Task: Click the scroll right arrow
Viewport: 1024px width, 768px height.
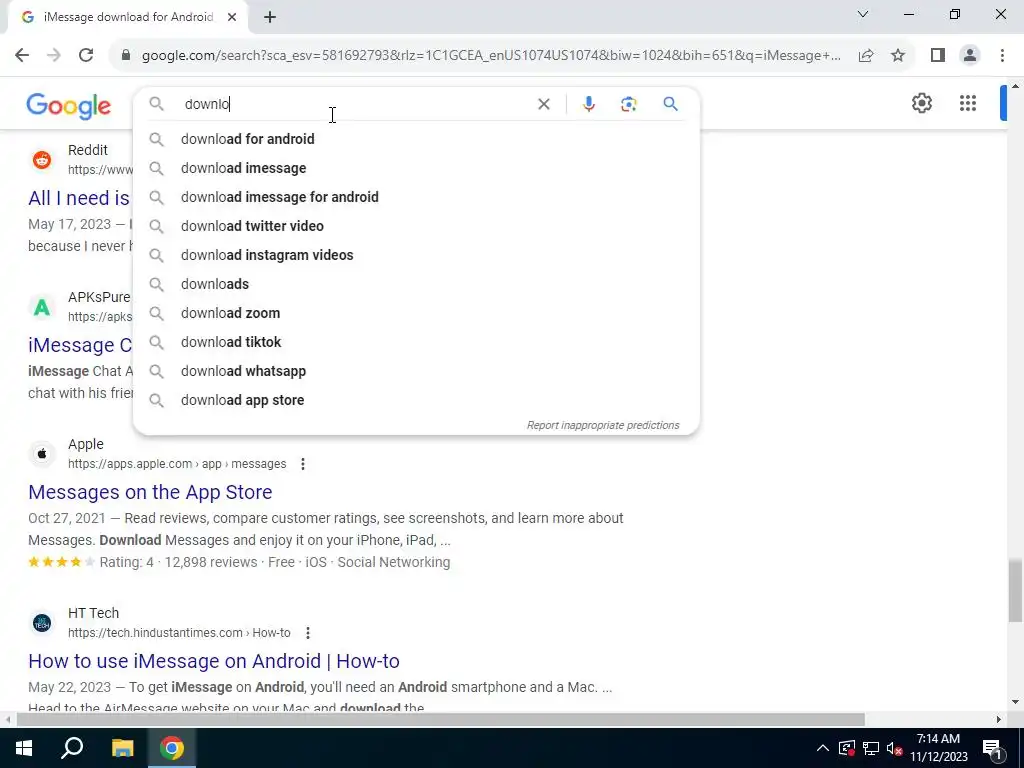Action: (x=999, y=720)
